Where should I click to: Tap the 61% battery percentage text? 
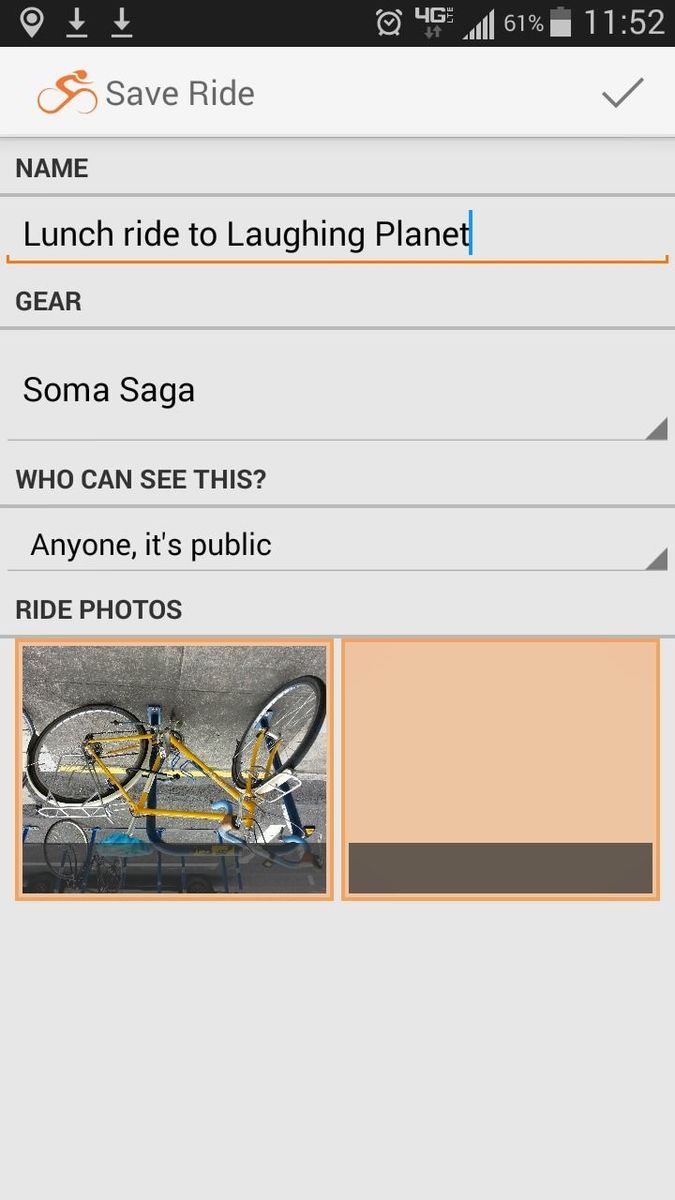click(523, 22)
